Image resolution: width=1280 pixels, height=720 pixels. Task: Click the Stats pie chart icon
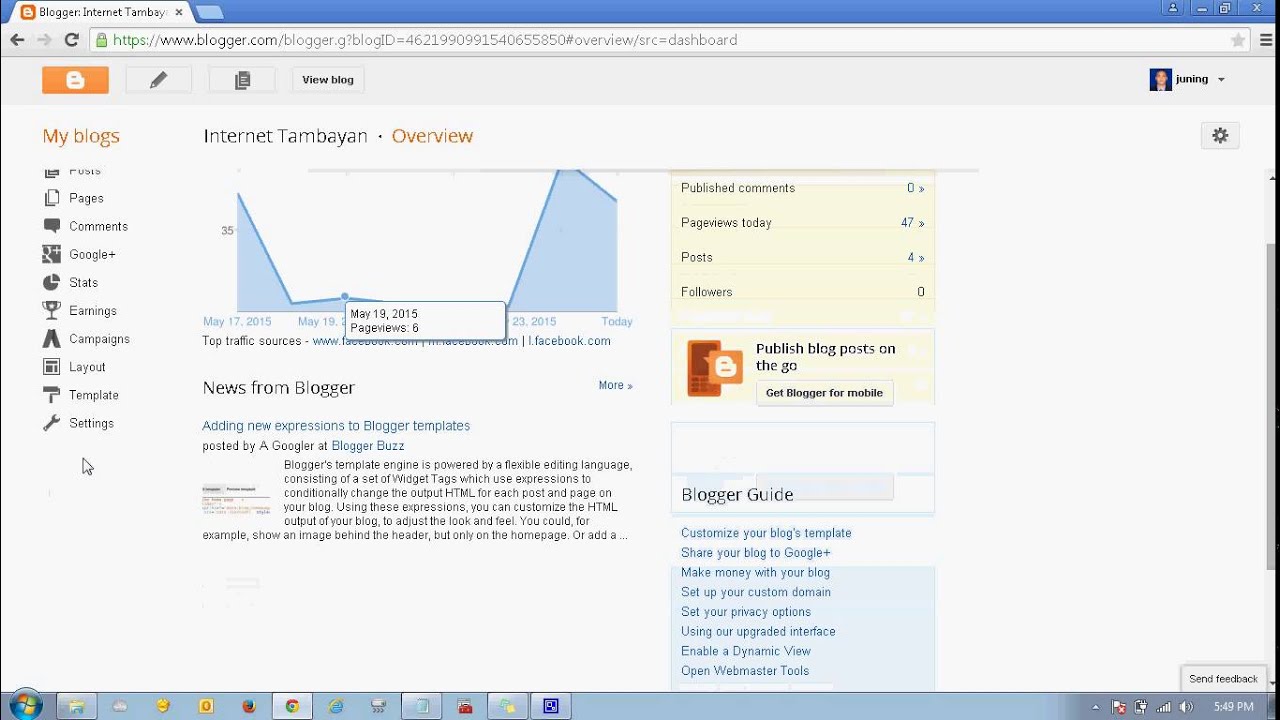52,282
